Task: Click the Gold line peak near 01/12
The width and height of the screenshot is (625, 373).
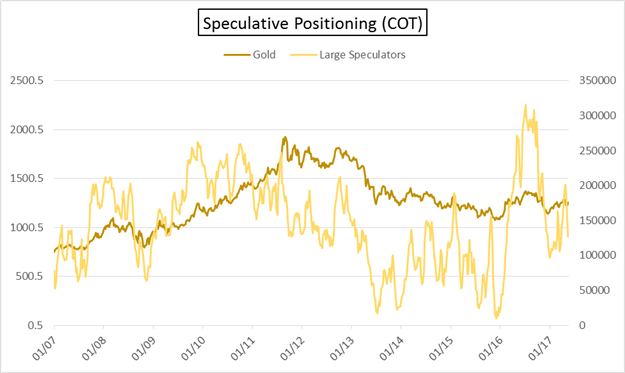Action: click(285, 137)
